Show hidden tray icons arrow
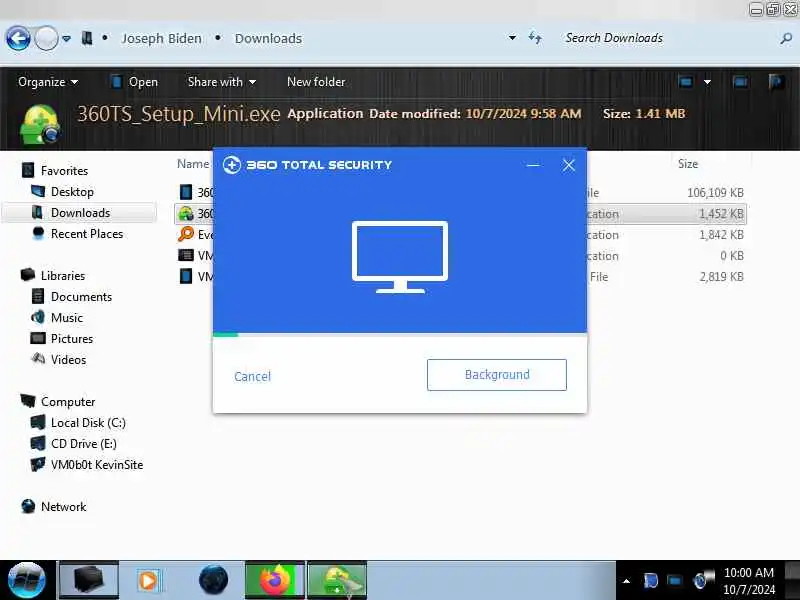This screenshot has height=600, width=800. coord(627,581)
